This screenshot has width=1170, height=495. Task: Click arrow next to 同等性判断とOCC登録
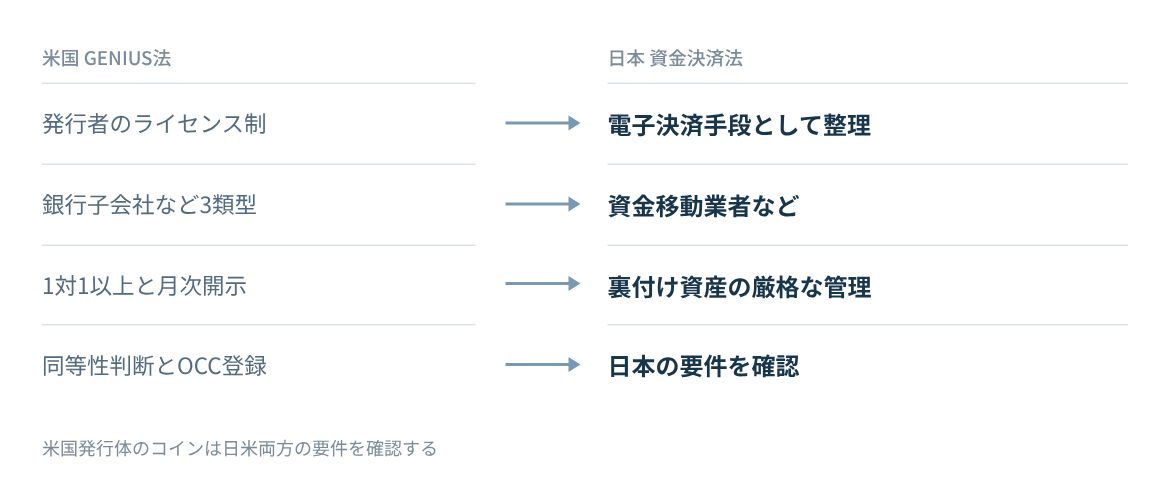(x=542, y=364)
